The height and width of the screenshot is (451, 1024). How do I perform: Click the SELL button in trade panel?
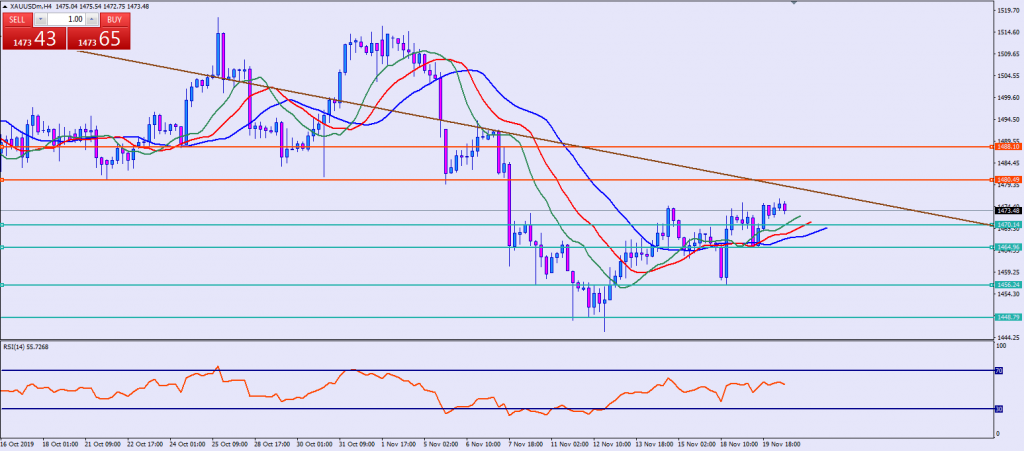tap(17, 19)
